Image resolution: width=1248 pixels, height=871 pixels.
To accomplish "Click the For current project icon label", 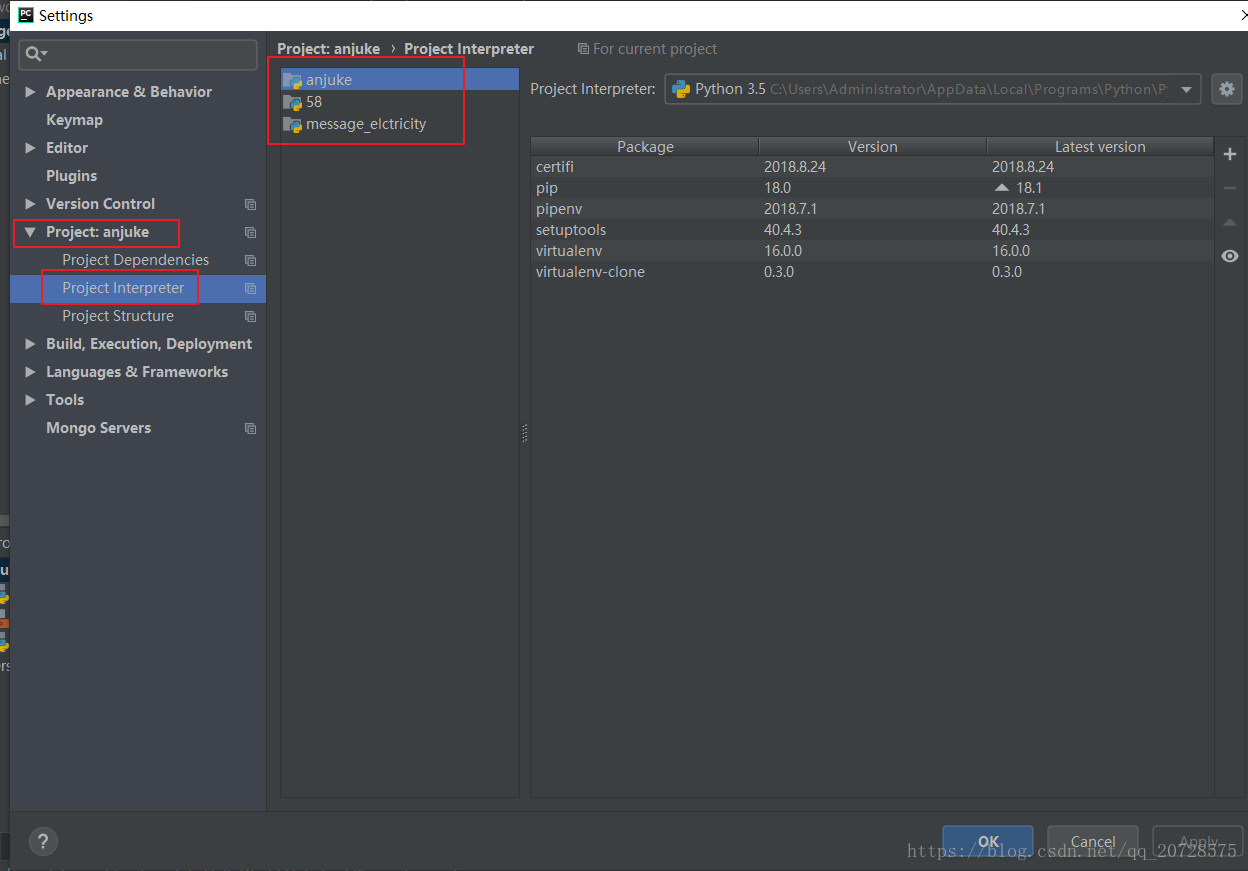I will coord(647,49).
